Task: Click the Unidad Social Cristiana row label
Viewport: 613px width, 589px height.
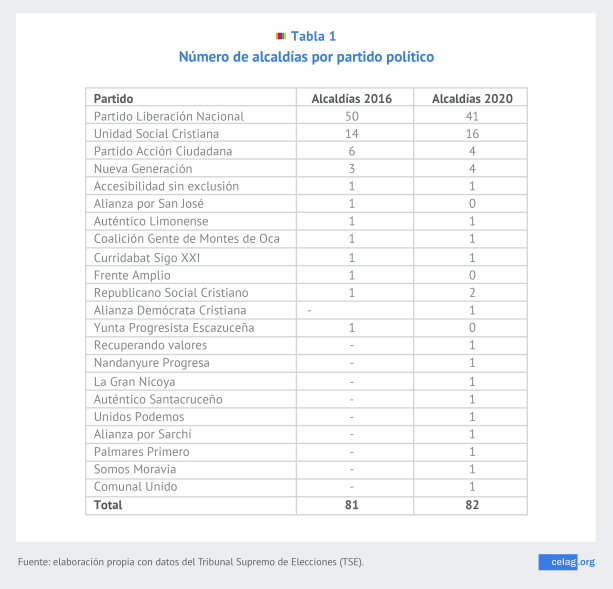Action: [x=156, y=133]
